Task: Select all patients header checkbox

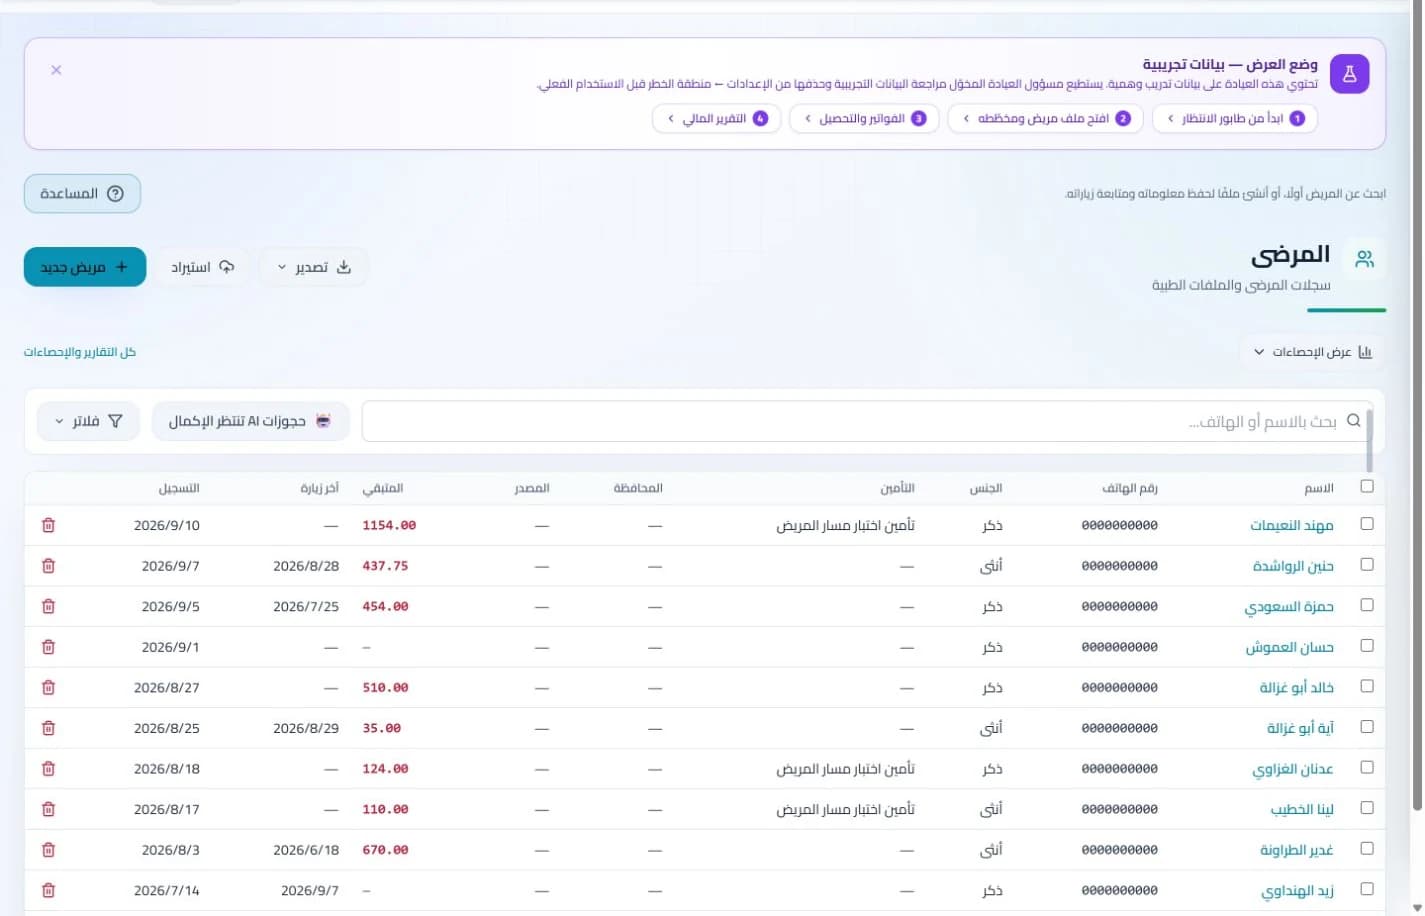Action: [1367, 486]
